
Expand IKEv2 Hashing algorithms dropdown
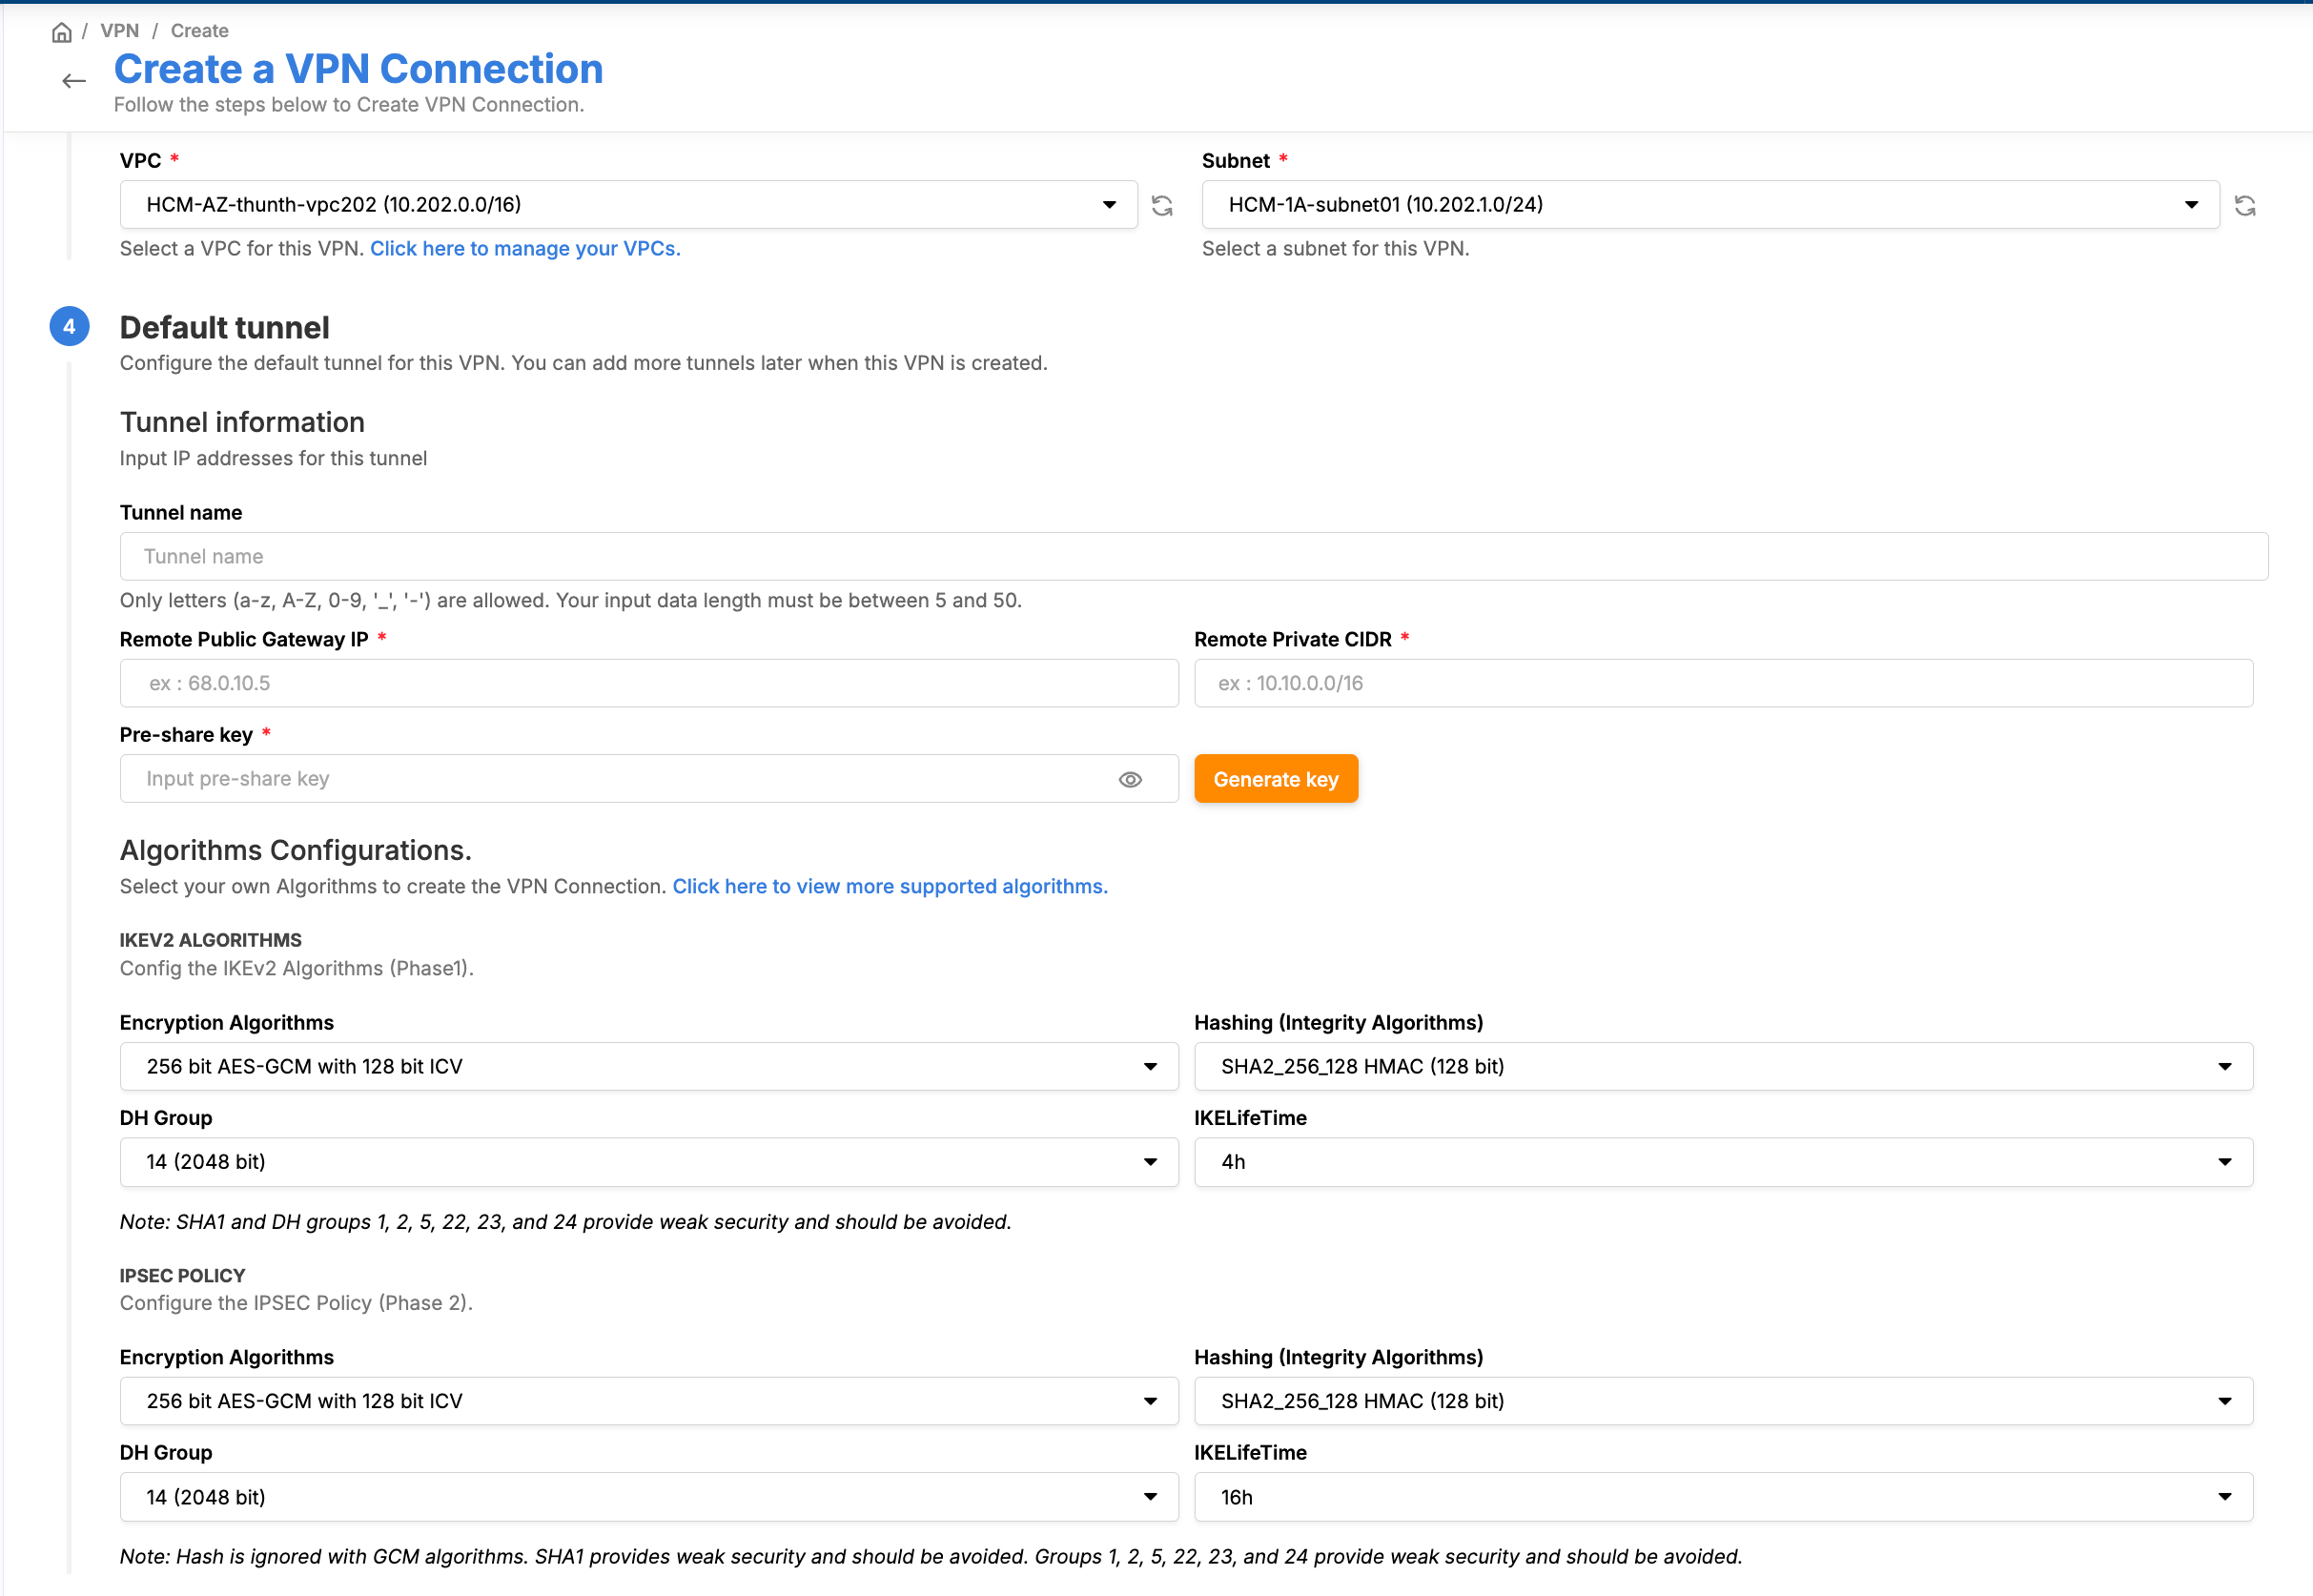tap(1722, 1067)
